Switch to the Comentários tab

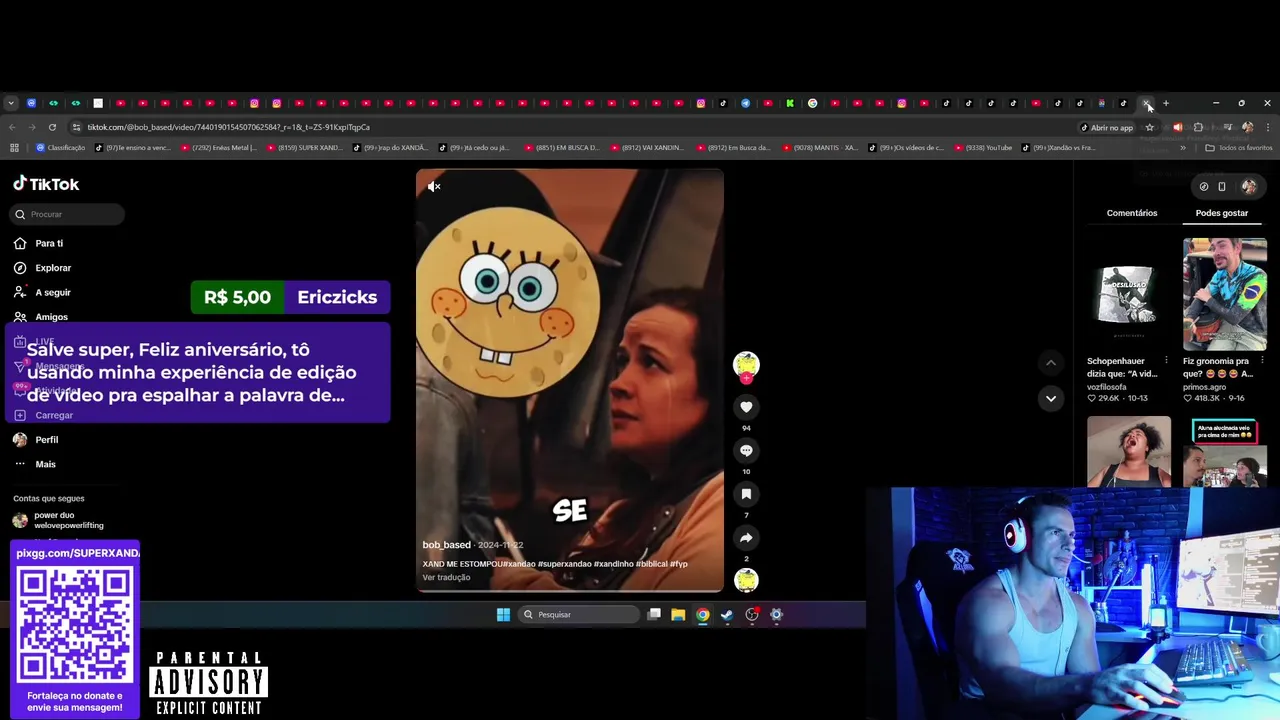coord(1131,213)
